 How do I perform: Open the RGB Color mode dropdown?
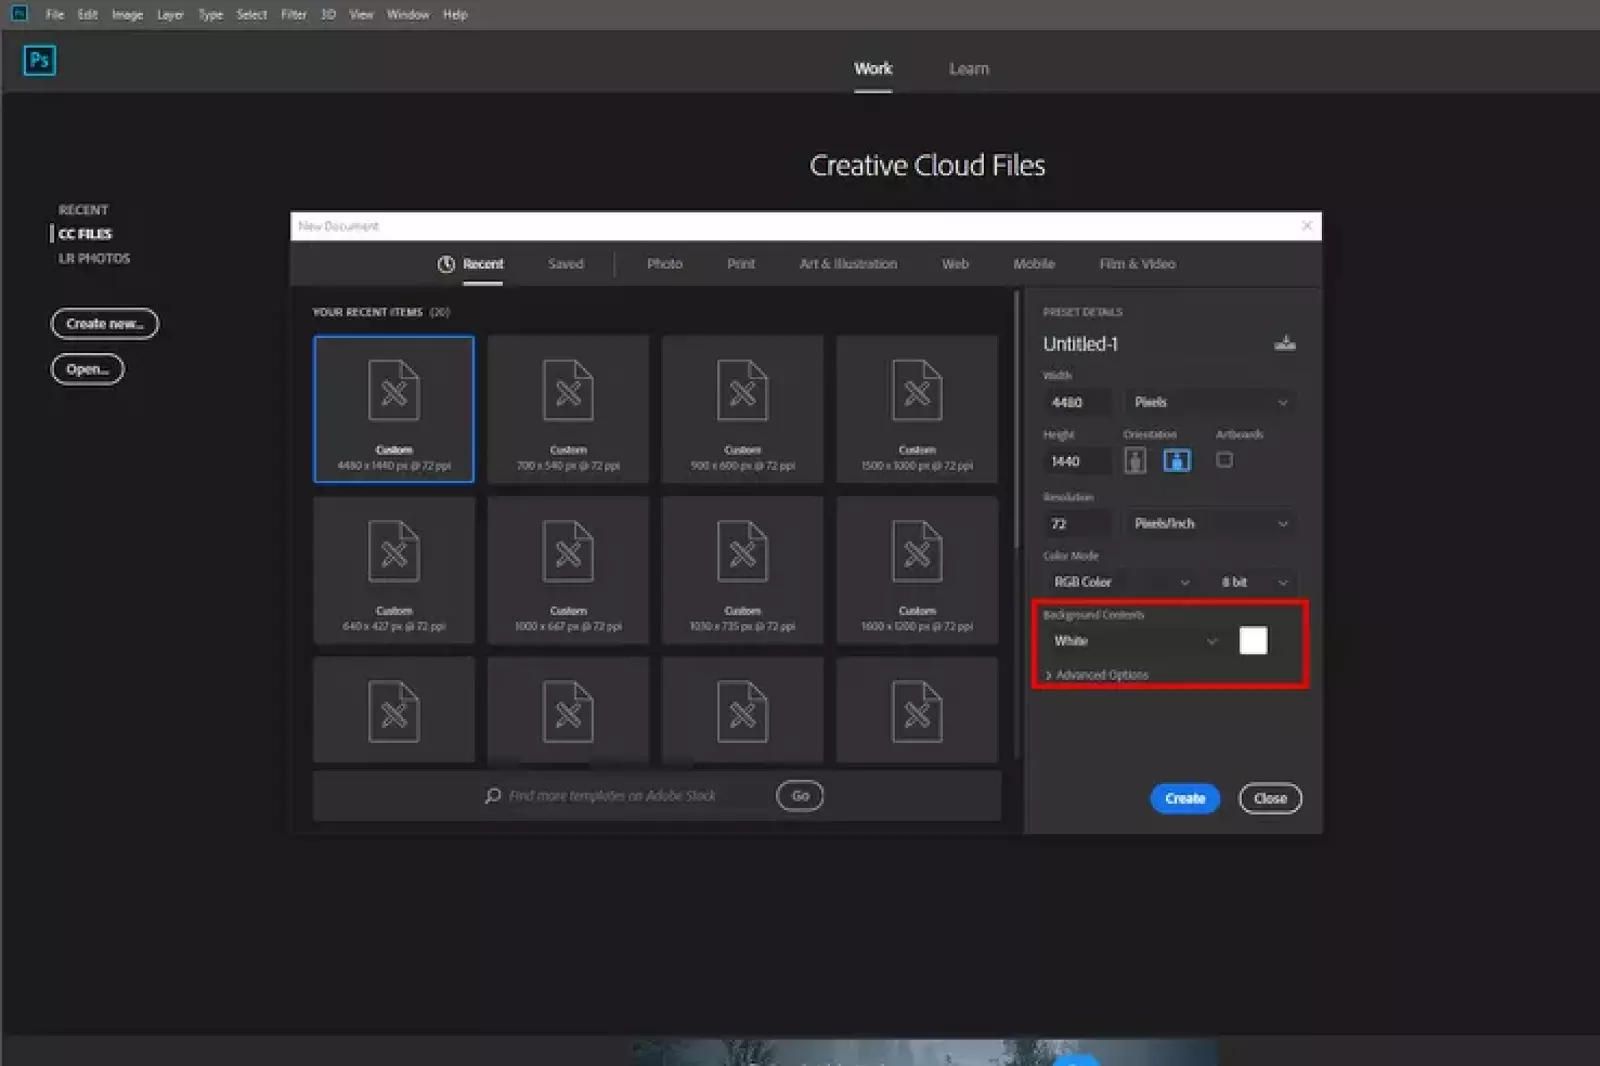[1120, 581]
